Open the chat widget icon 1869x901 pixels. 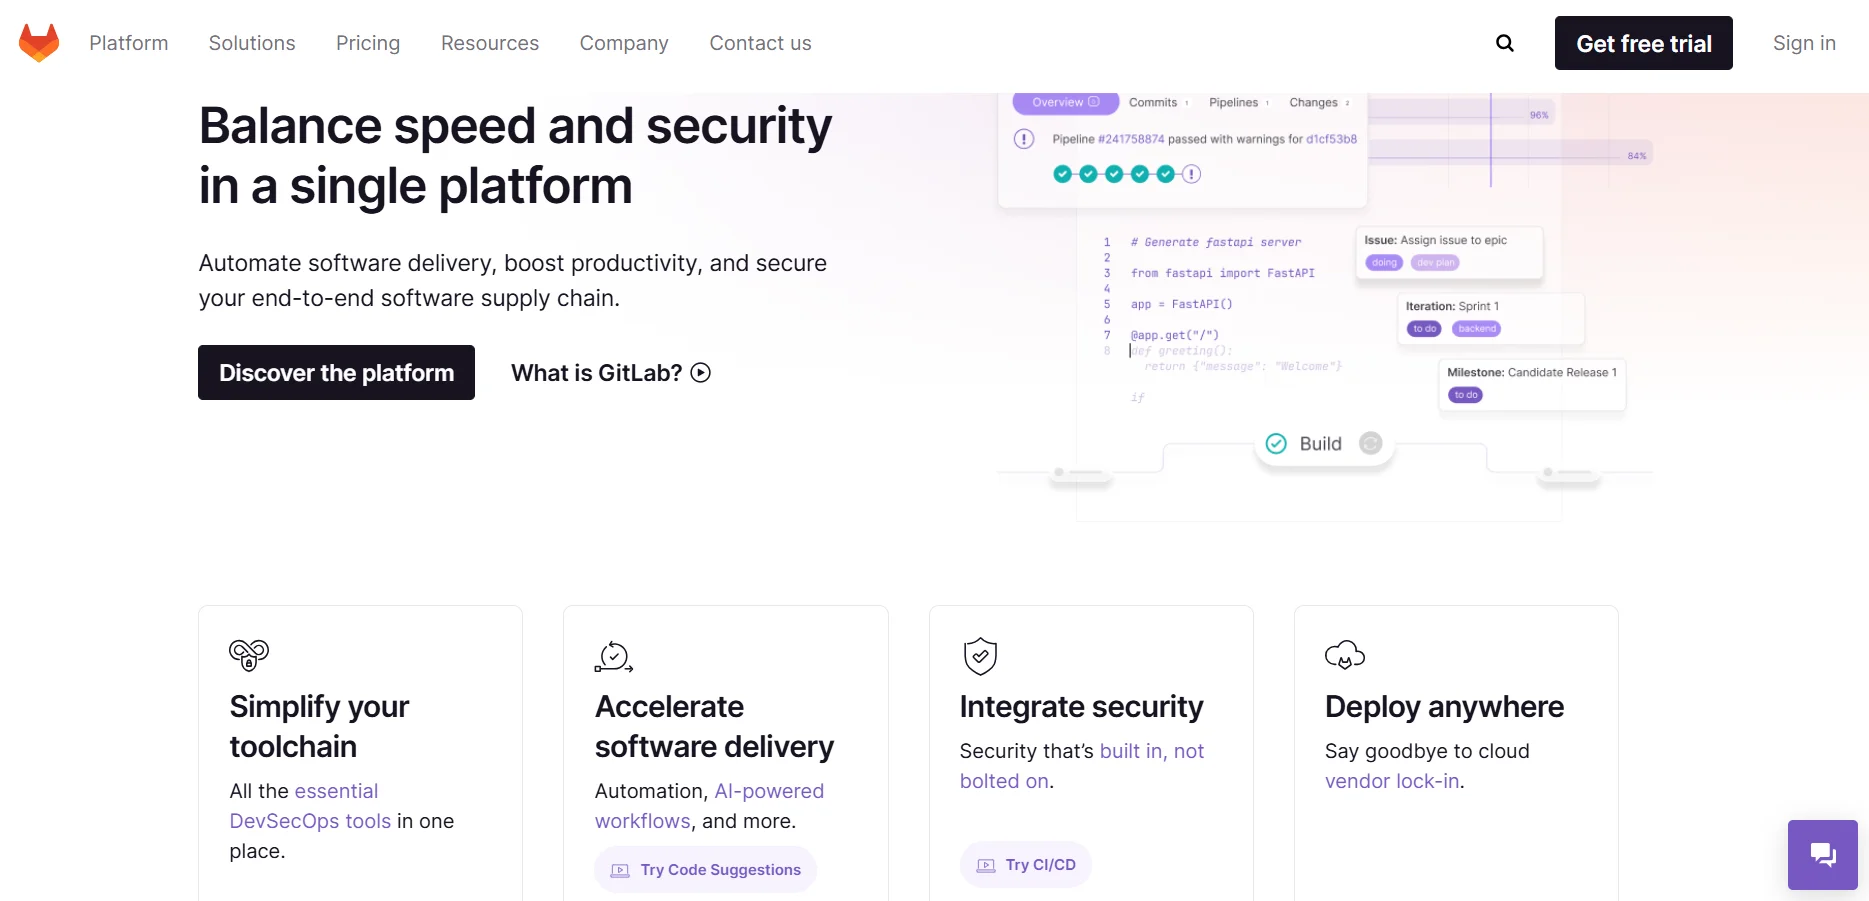pos(1822,855)
